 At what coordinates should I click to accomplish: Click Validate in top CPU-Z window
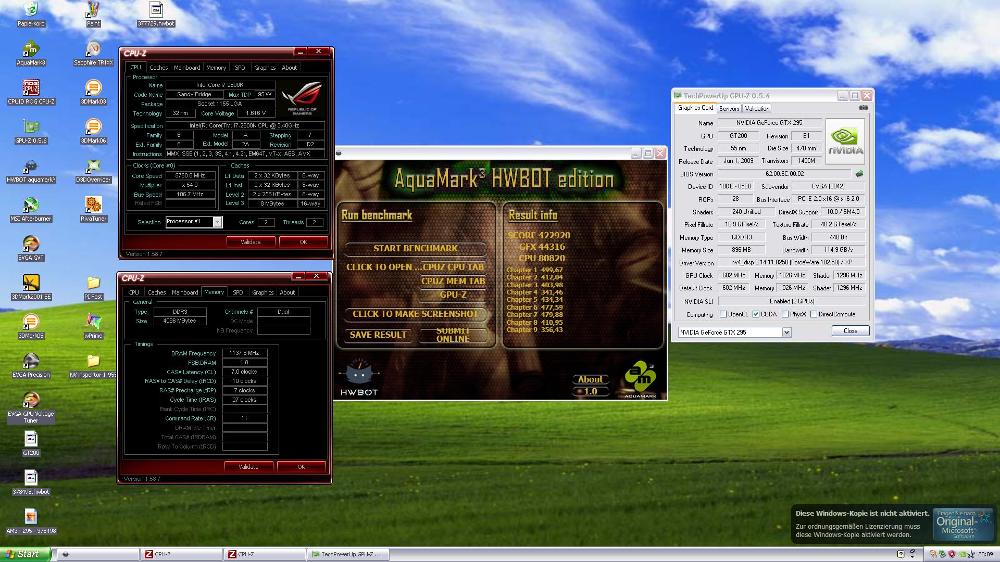tap(250, 242)
